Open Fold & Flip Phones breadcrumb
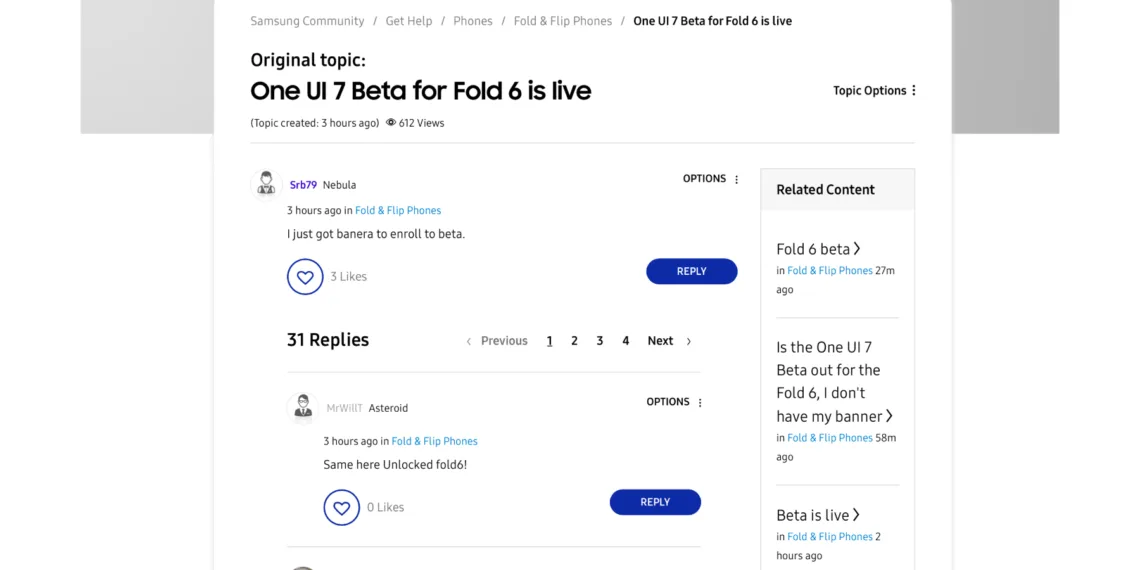This screenshot has width=1140, height=570. tap(563, 21)
